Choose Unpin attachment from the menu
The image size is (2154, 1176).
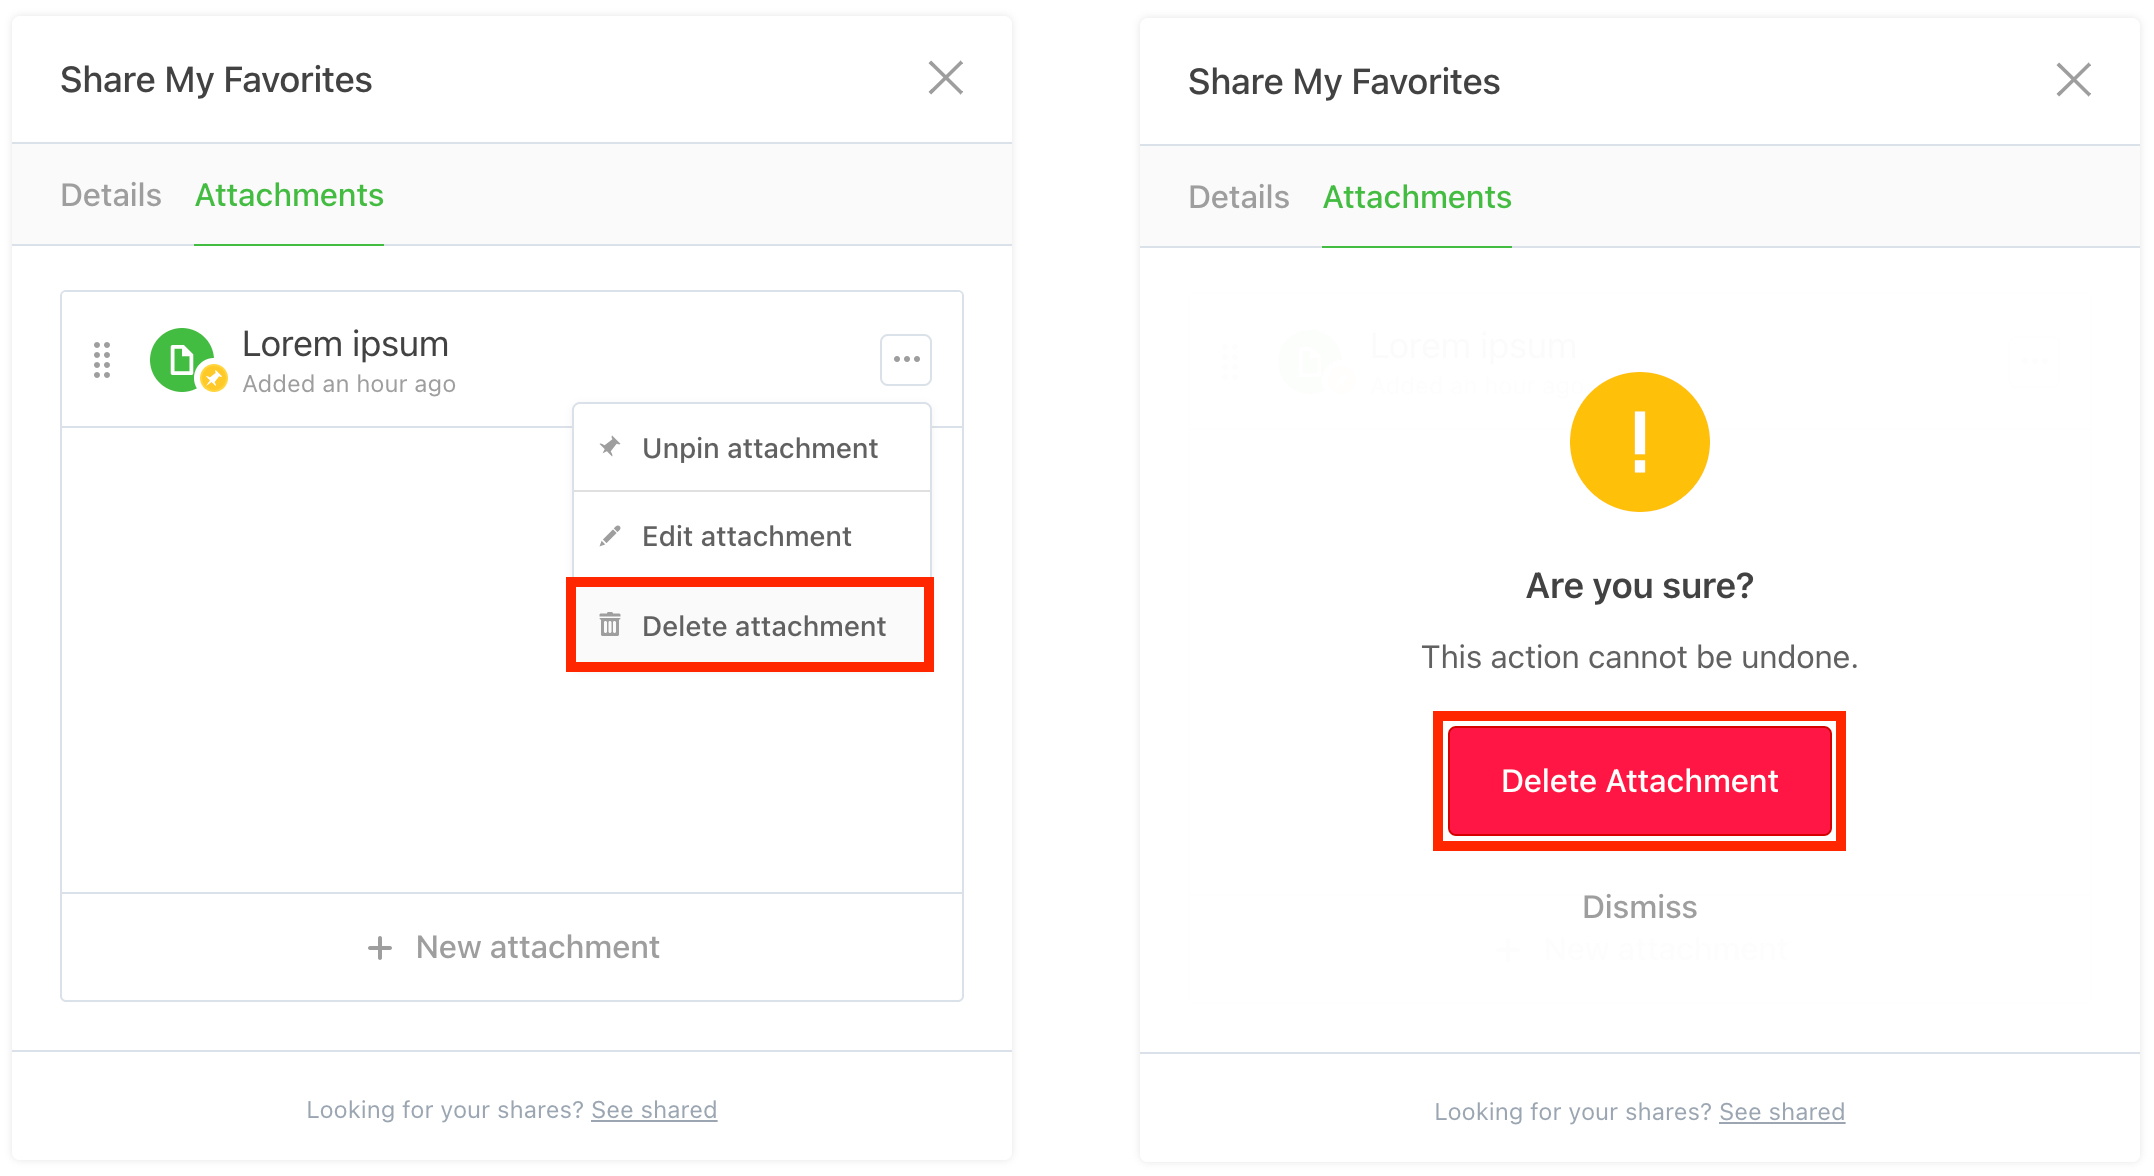[x=759, y=448]
